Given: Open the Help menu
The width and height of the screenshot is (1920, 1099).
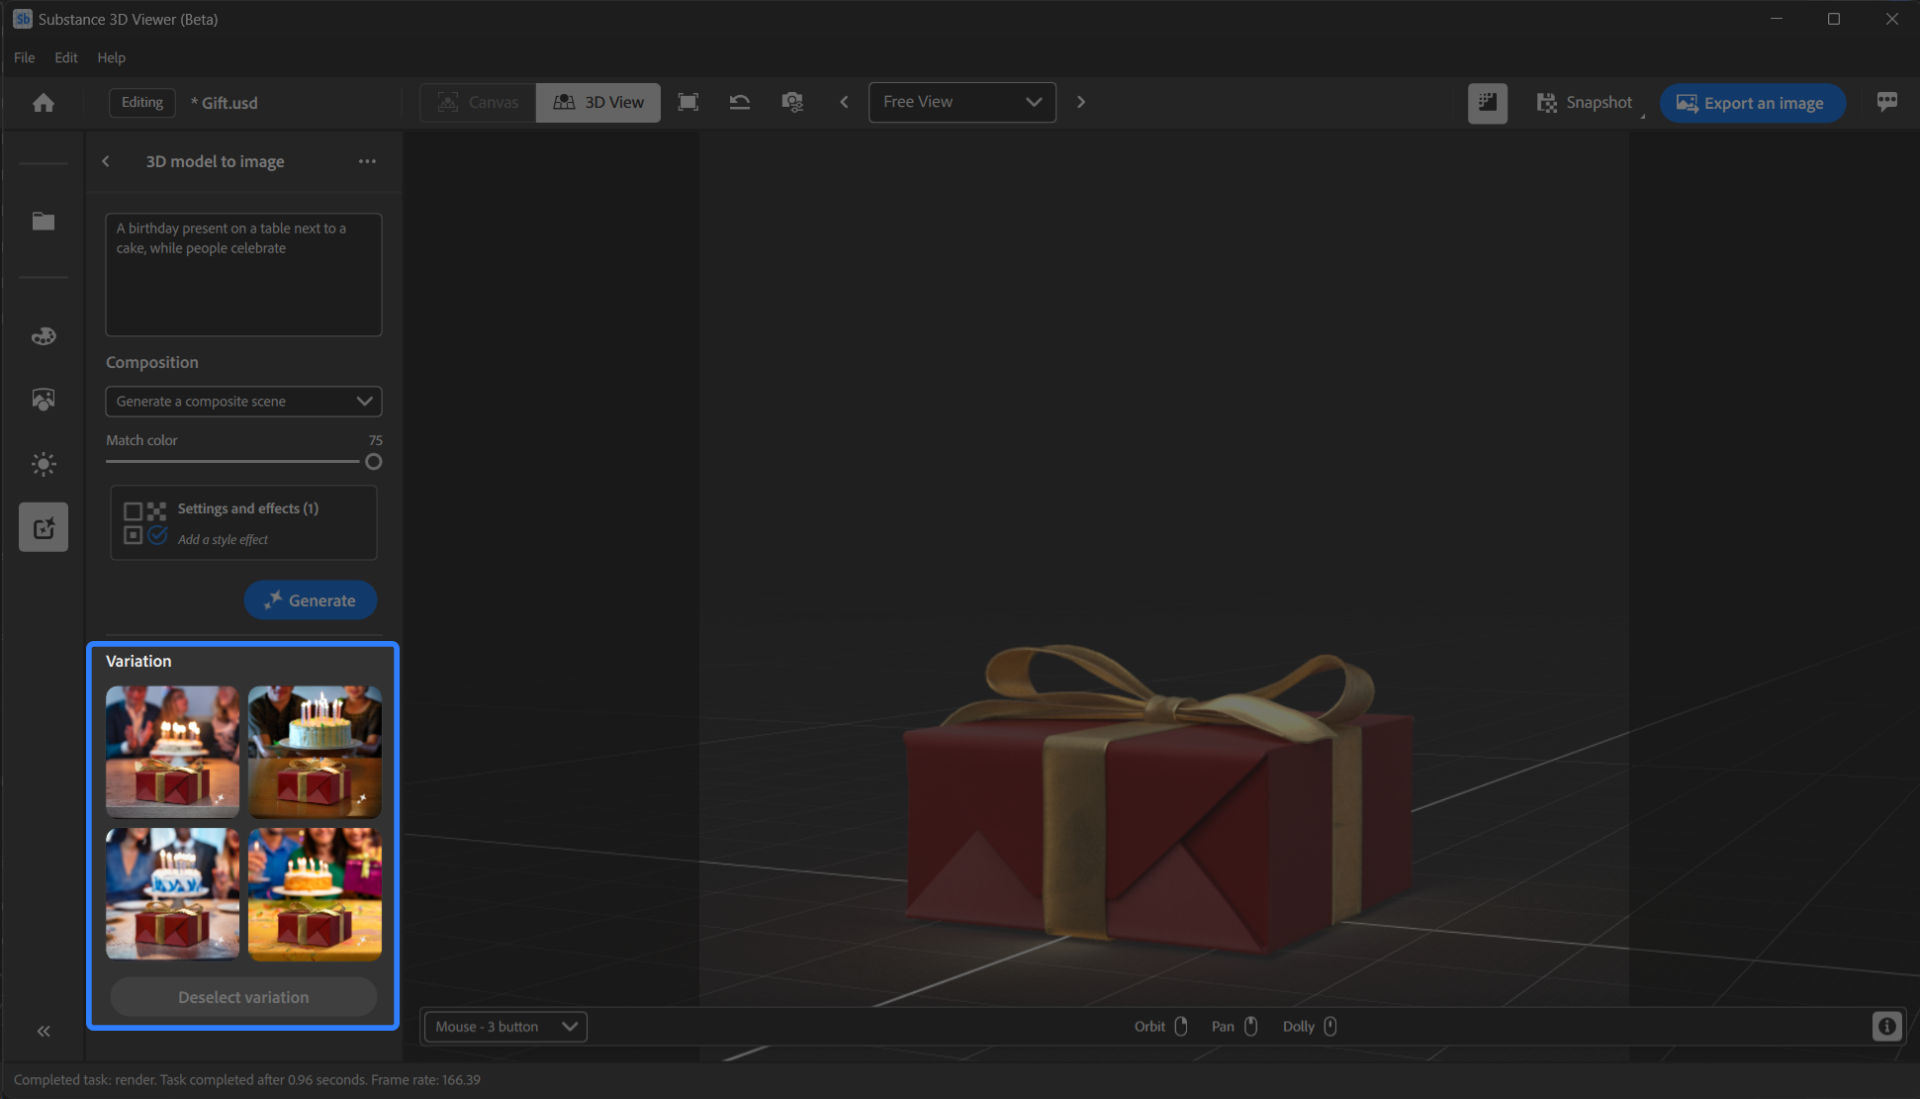Looking at the screenshot, I should coord(111,58).
